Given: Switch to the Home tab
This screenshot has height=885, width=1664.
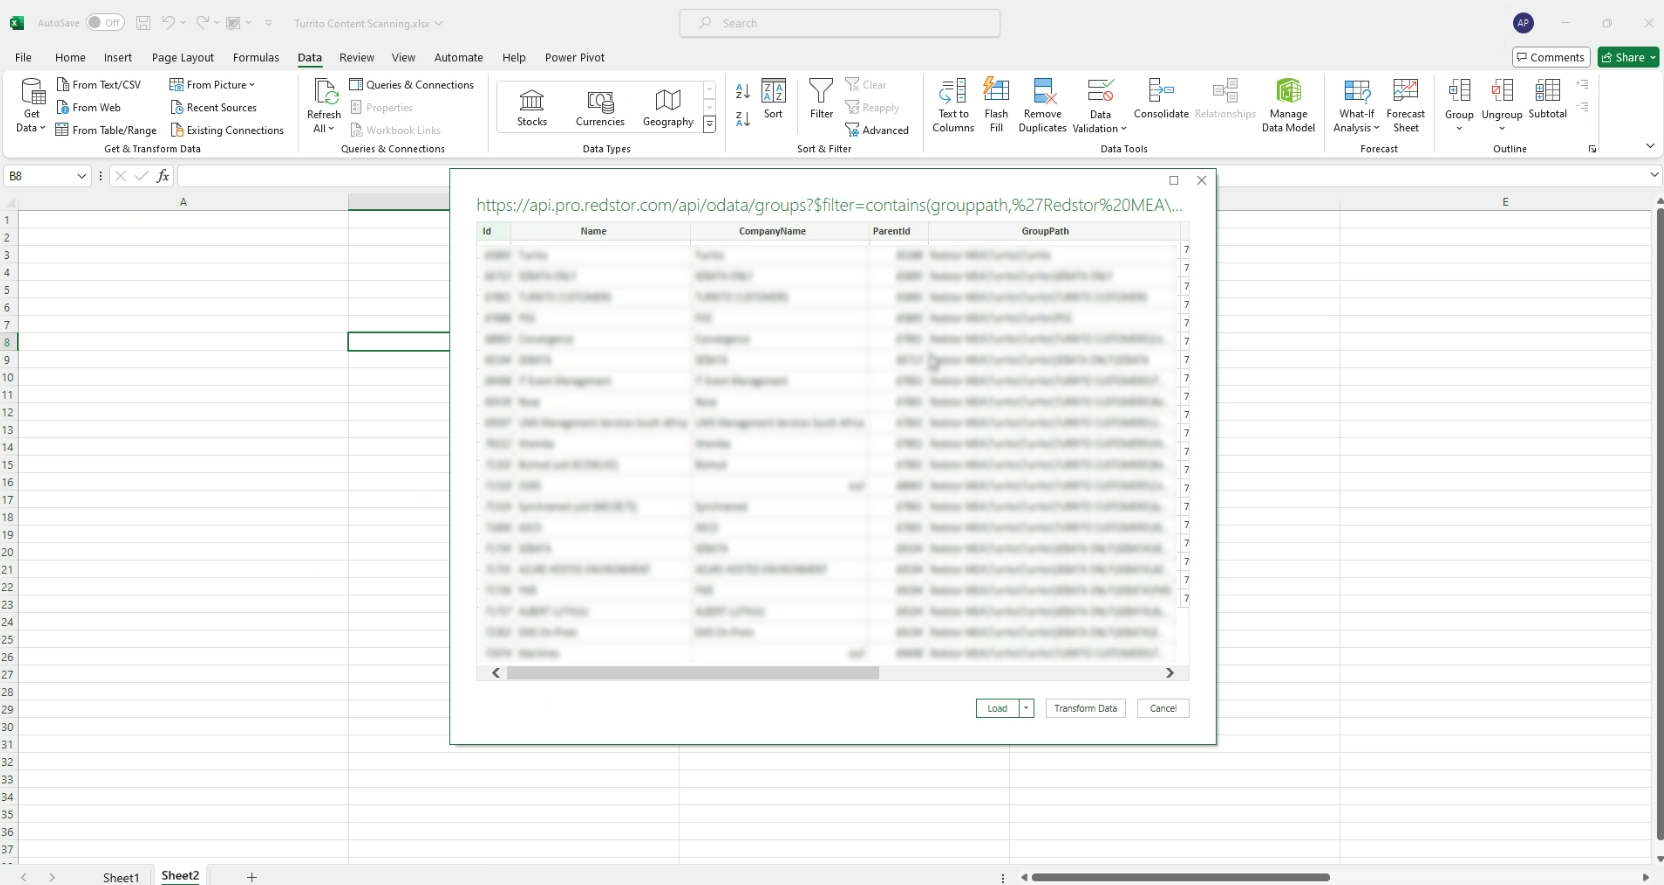Looking at the screenshot, I should 70,57.
